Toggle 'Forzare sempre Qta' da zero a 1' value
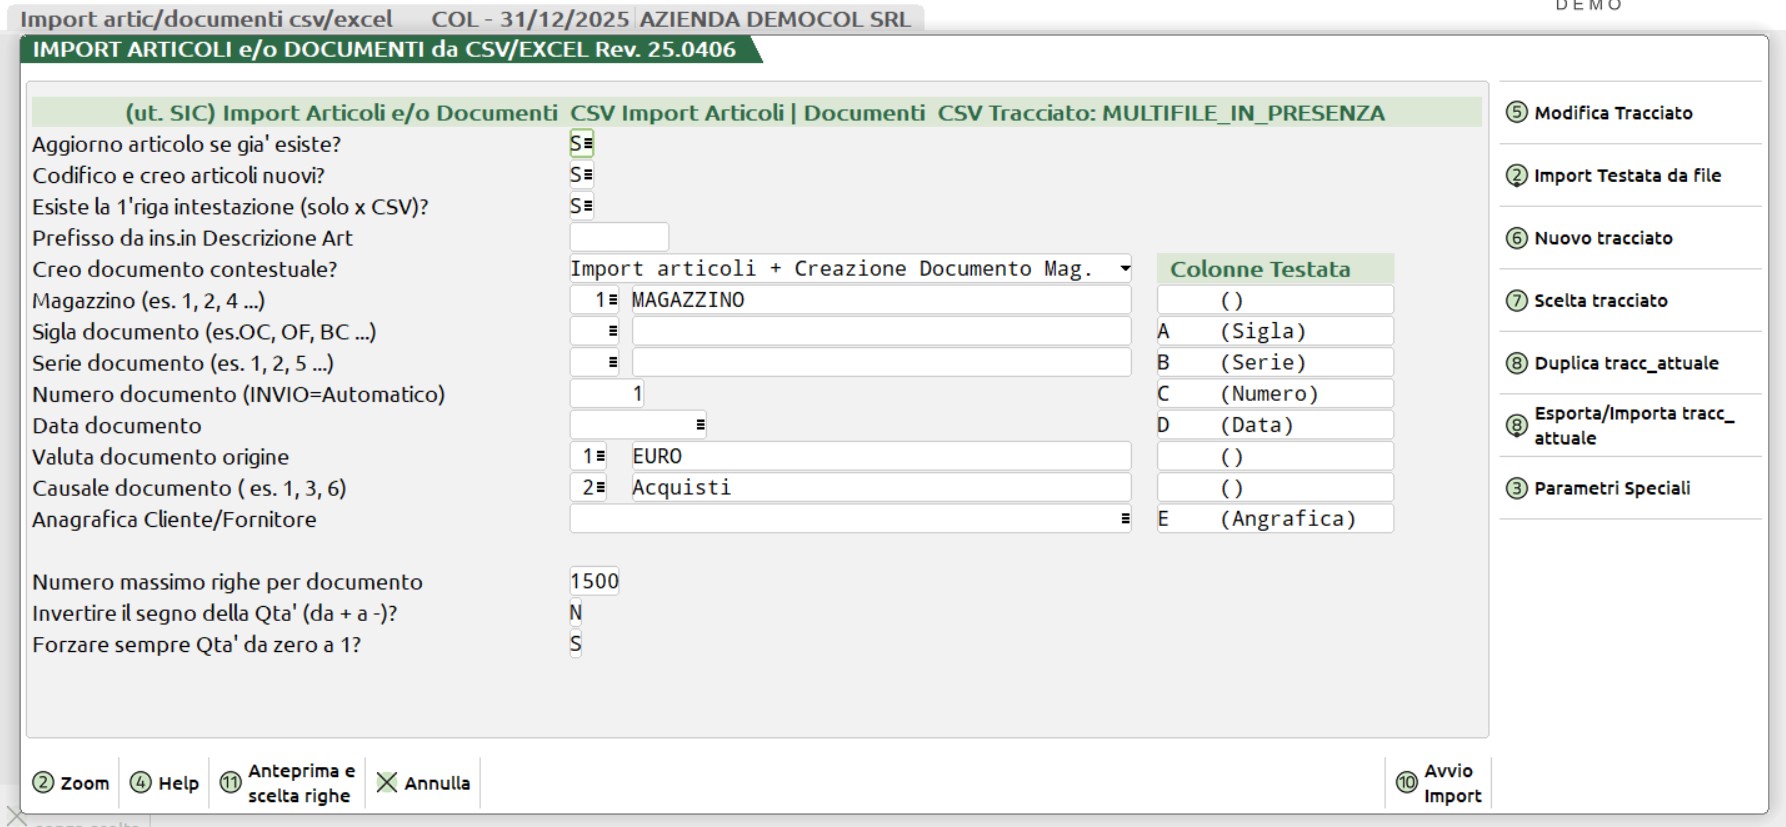 click(x=576, y=645)
